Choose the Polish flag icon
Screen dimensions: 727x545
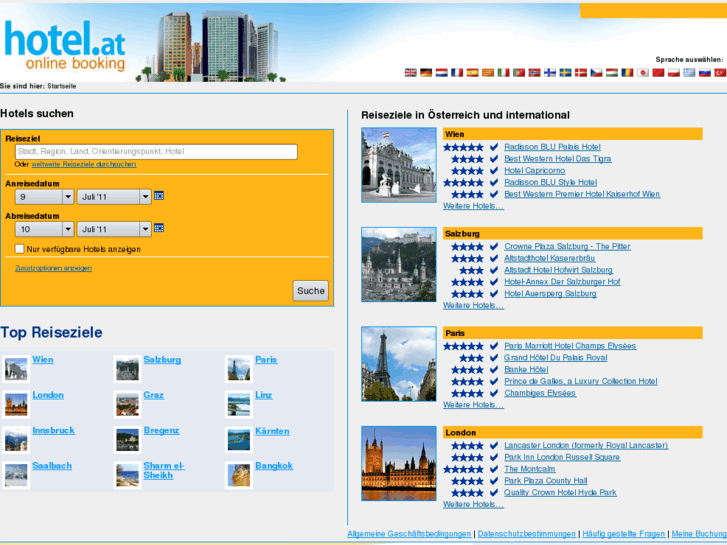tap(674, 73)
